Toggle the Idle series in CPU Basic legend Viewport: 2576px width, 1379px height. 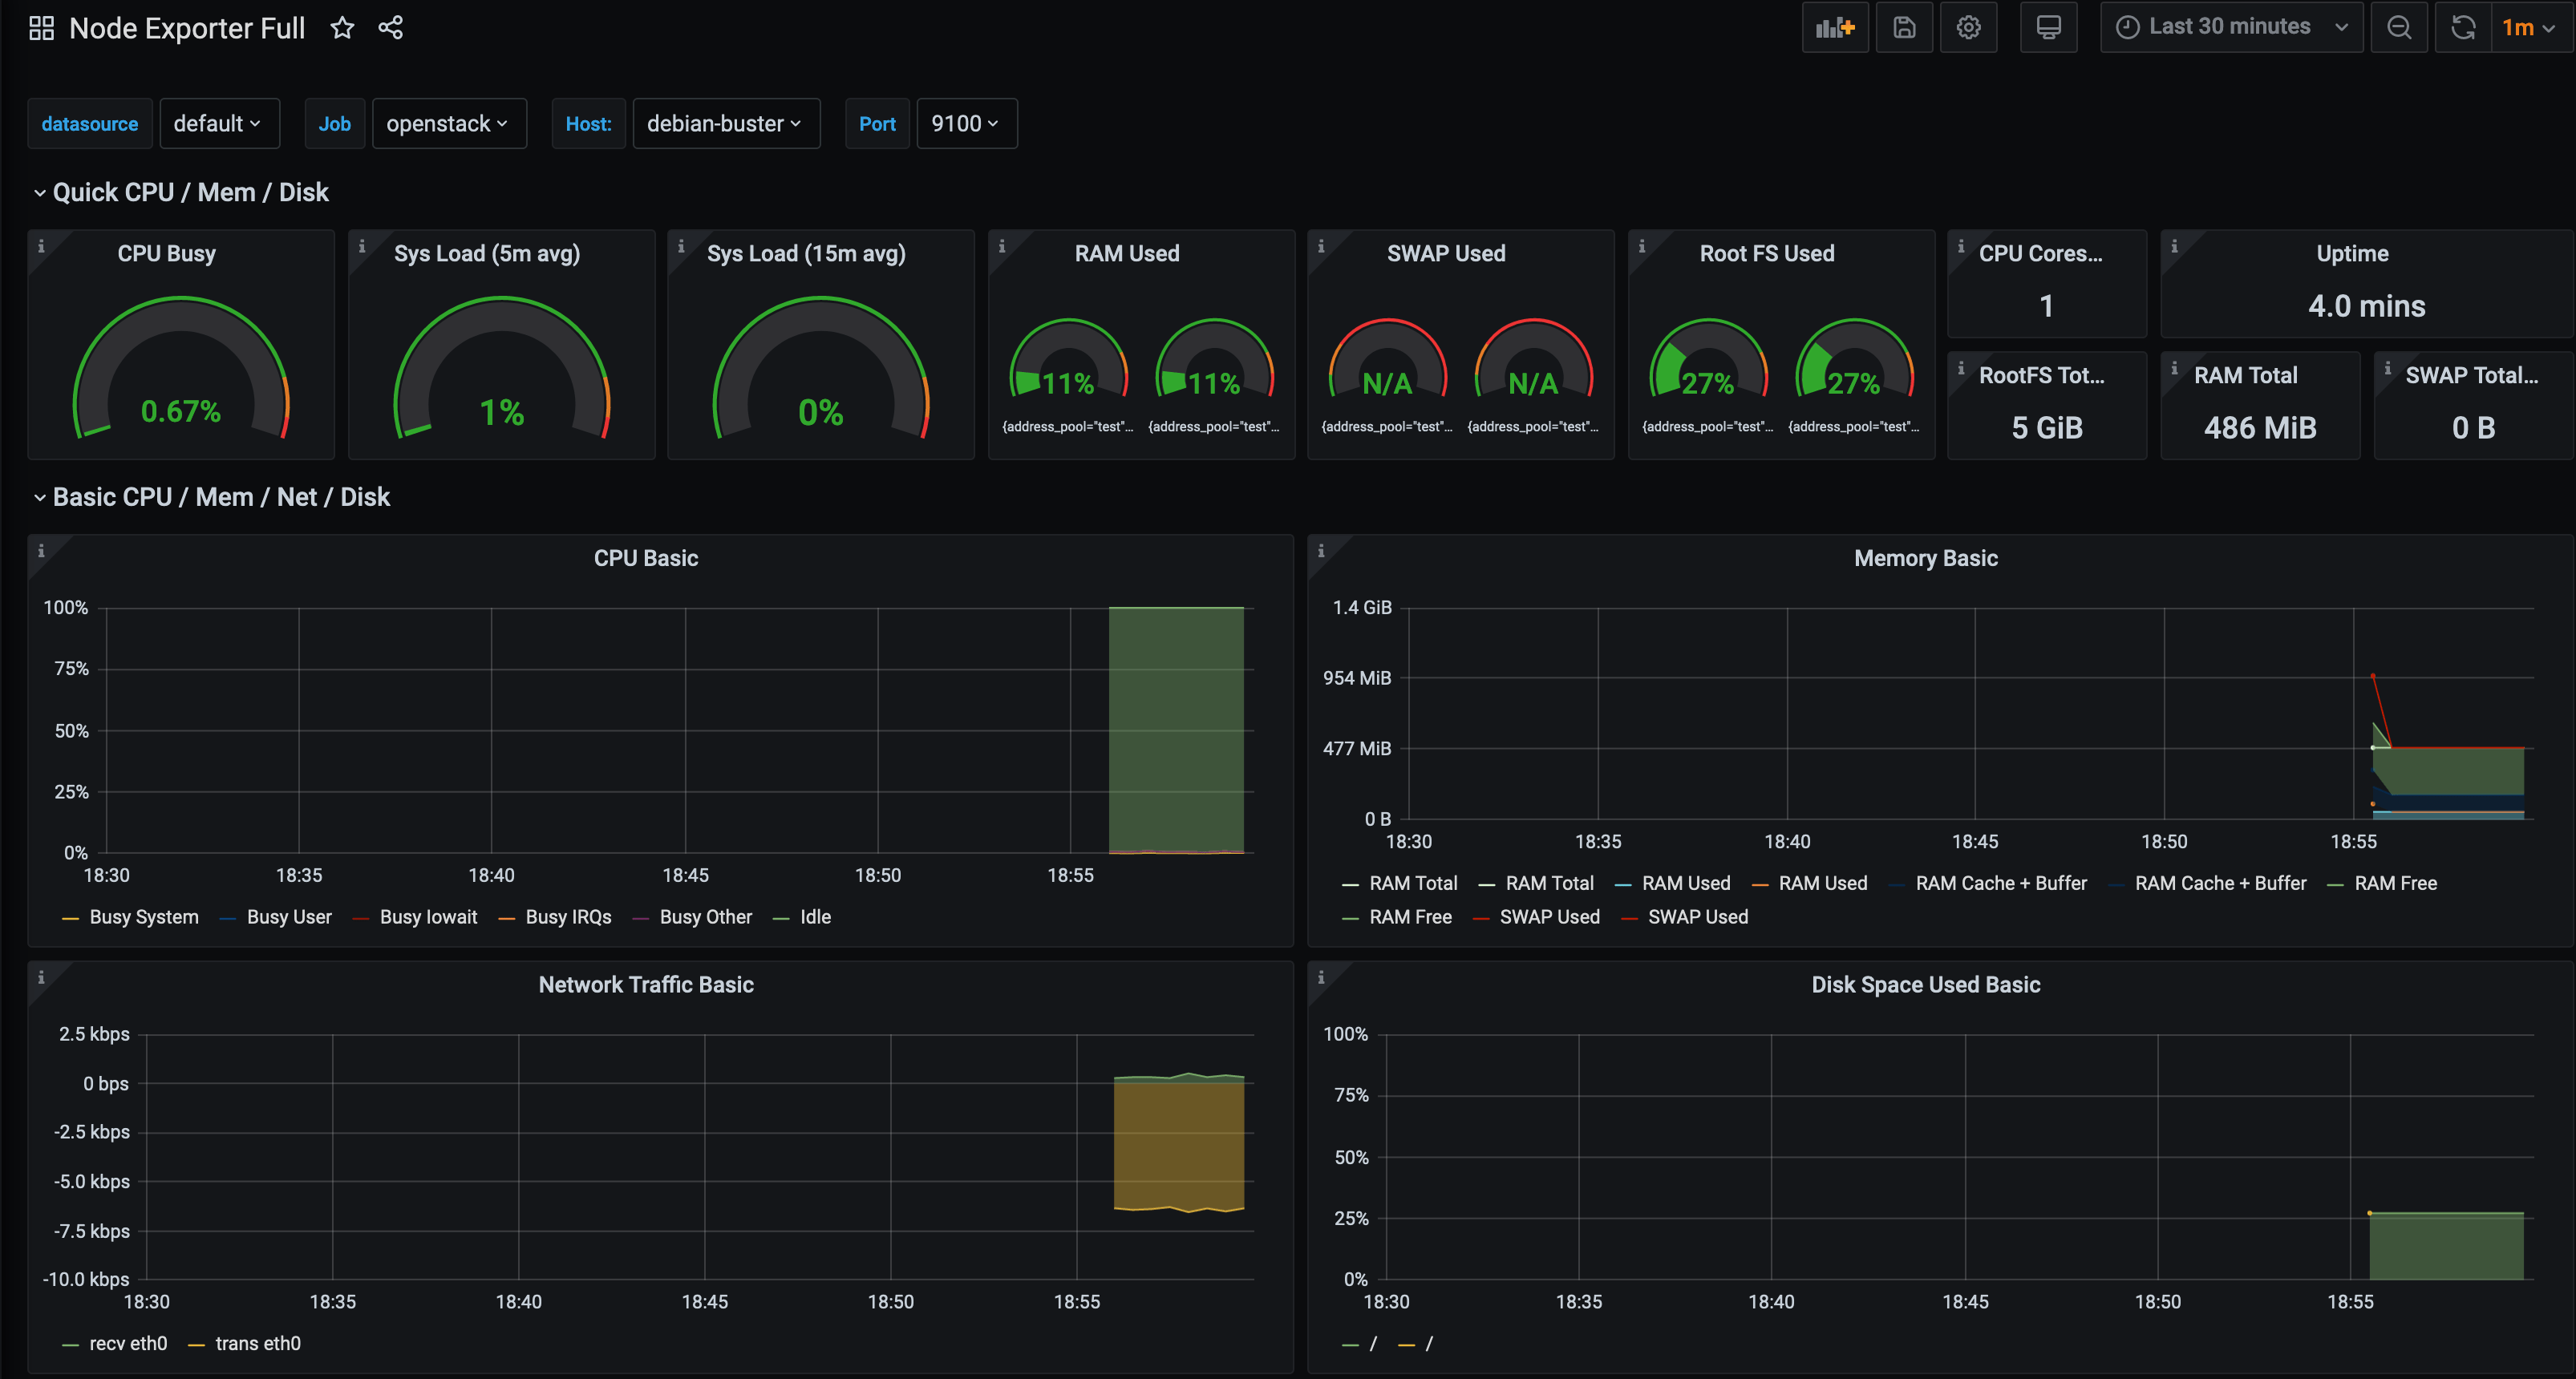tap(813, 916)
